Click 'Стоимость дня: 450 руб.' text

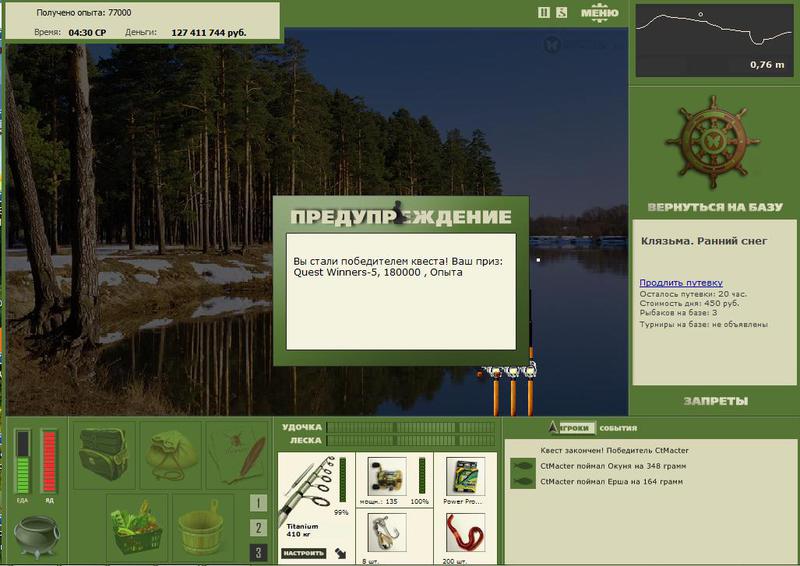689,303
